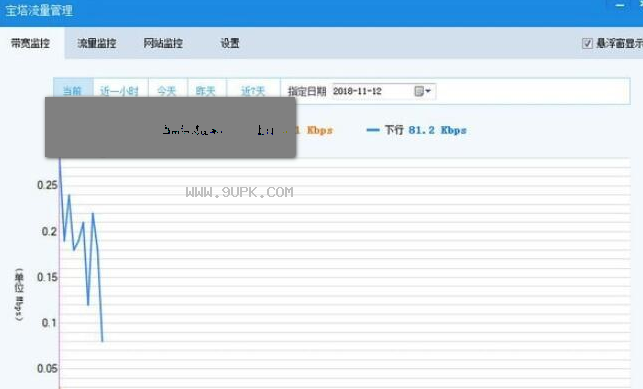The width and height of the screenshot is (643, 389).
Task: Toggle the 悬浮窗显示 checkbox
Action: click(x=587, y=43)
